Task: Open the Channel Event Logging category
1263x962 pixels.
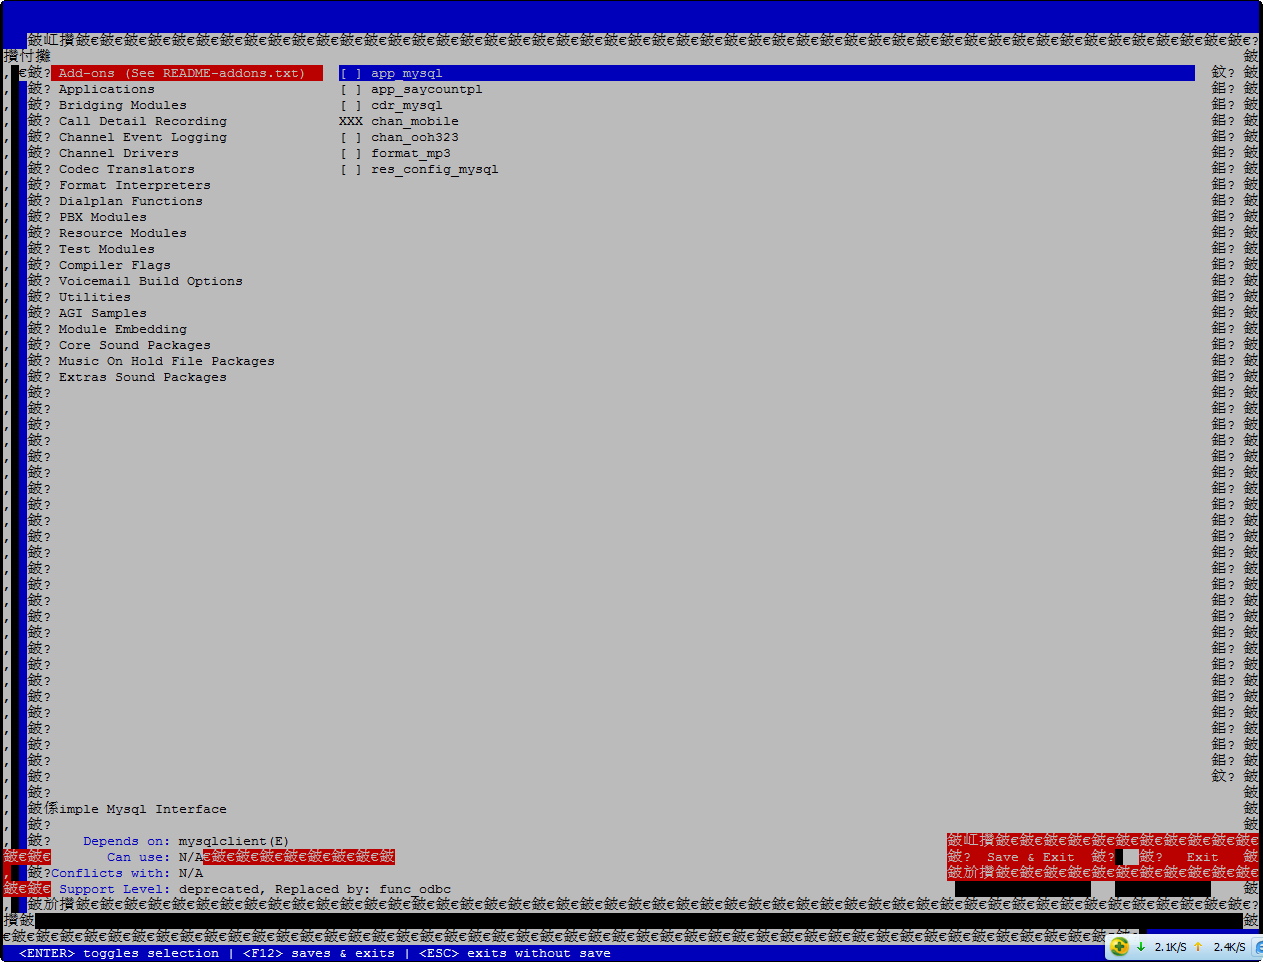Action: click(x=143, y=137)
